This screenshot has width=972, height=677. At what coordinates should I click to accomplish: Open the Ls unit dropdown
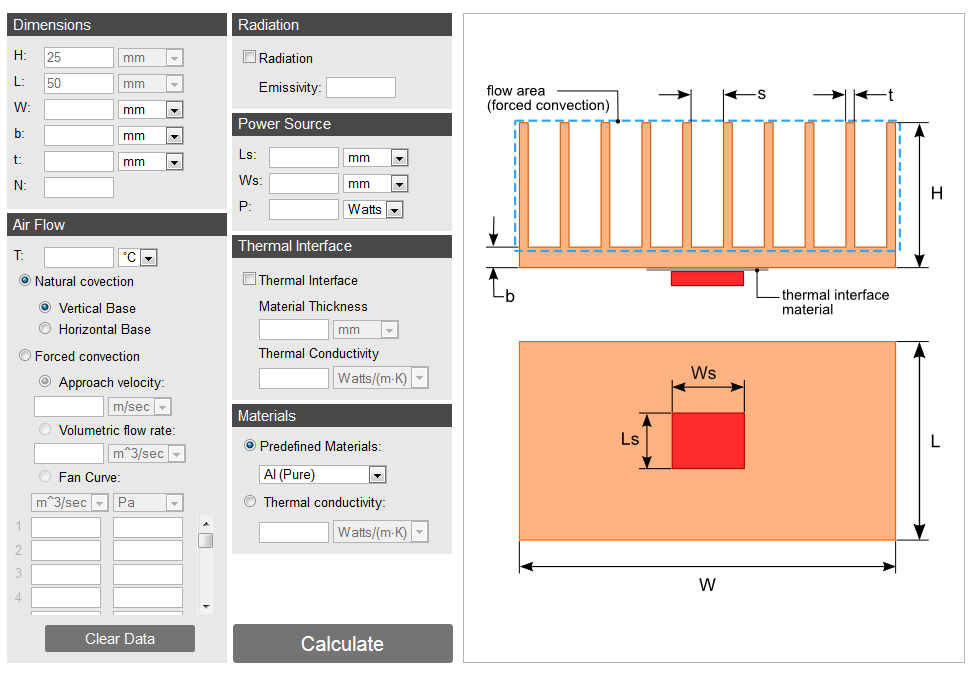click(x=375, y=158)
